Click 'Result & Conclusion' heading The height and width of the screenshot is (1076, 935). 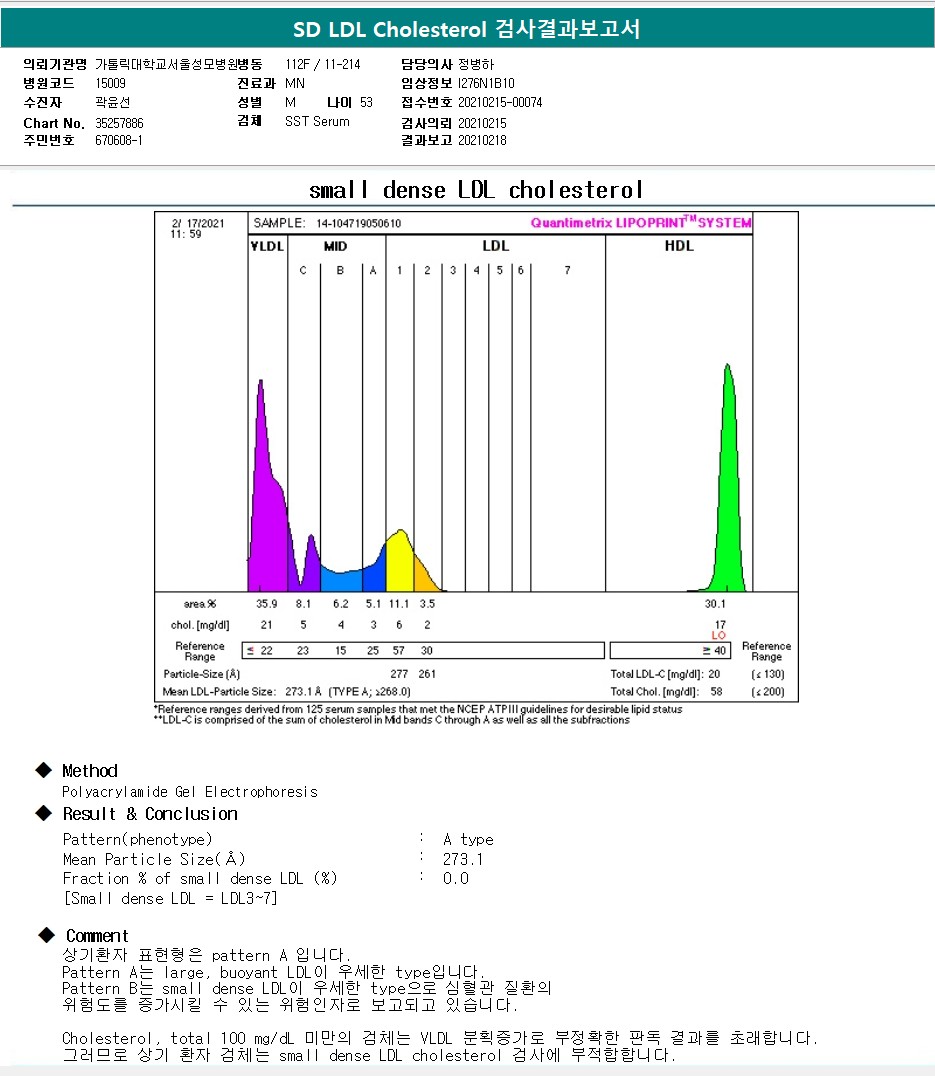(x=150, y=815)
